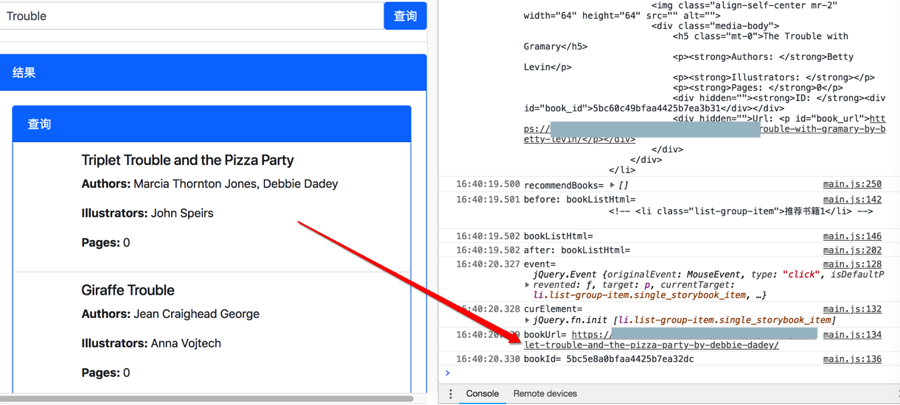Click Pages: 0 under Triplet Trouble

(x=106, y=243)
